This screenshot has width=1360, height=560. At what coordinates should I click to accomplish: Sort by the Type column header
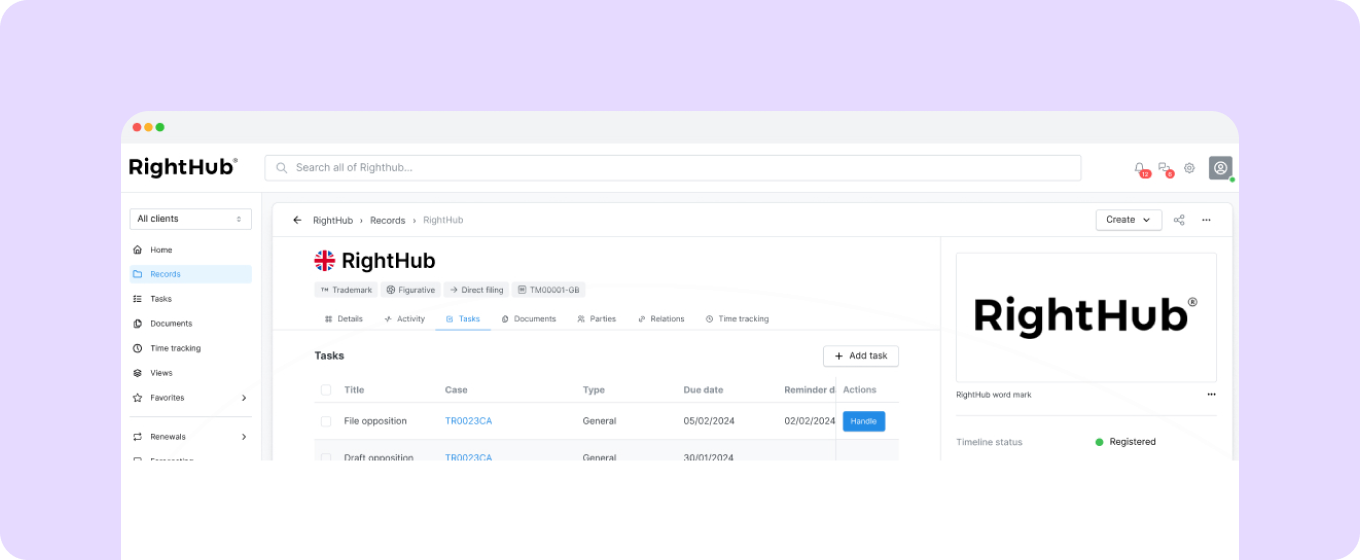(x=594, y=390)
